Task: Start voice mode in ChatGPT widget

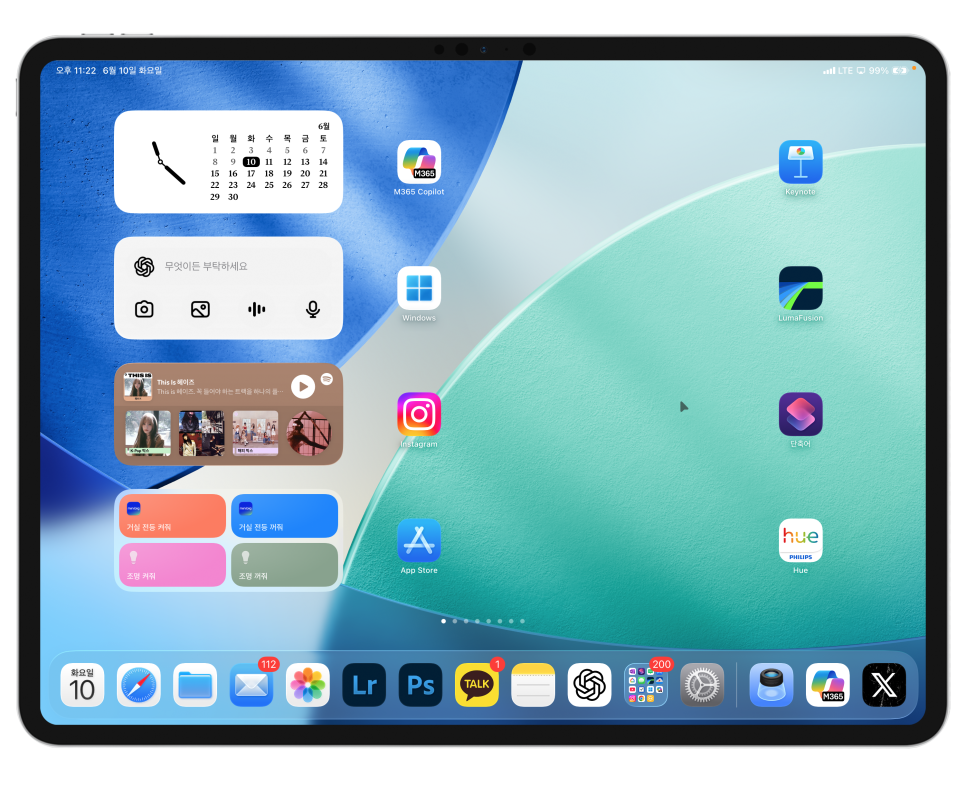Action: (x=256, y=309)
